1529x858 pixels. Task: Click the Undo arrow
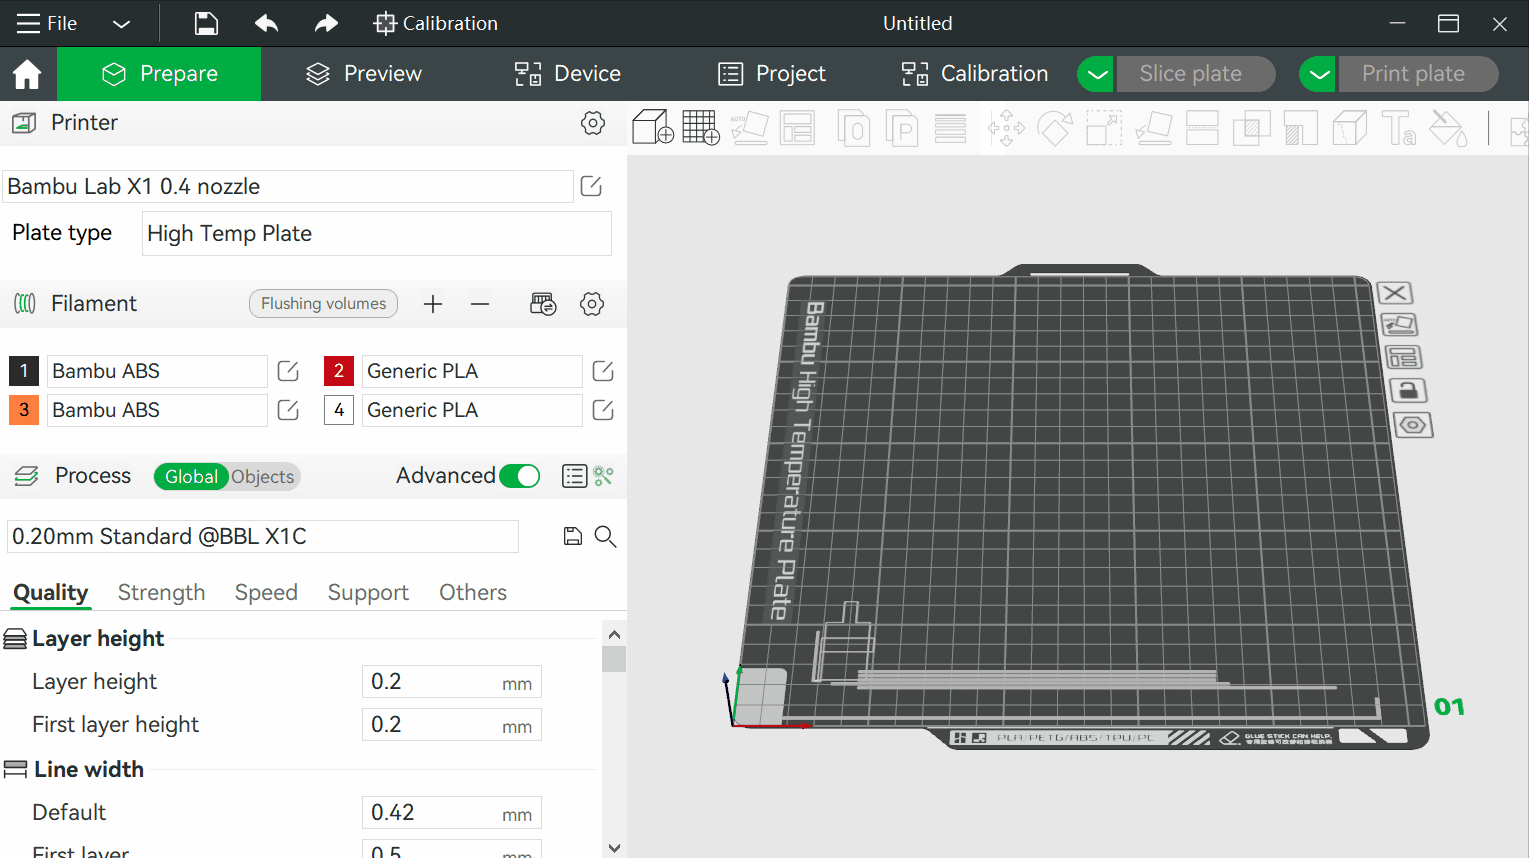pos(266,23)
